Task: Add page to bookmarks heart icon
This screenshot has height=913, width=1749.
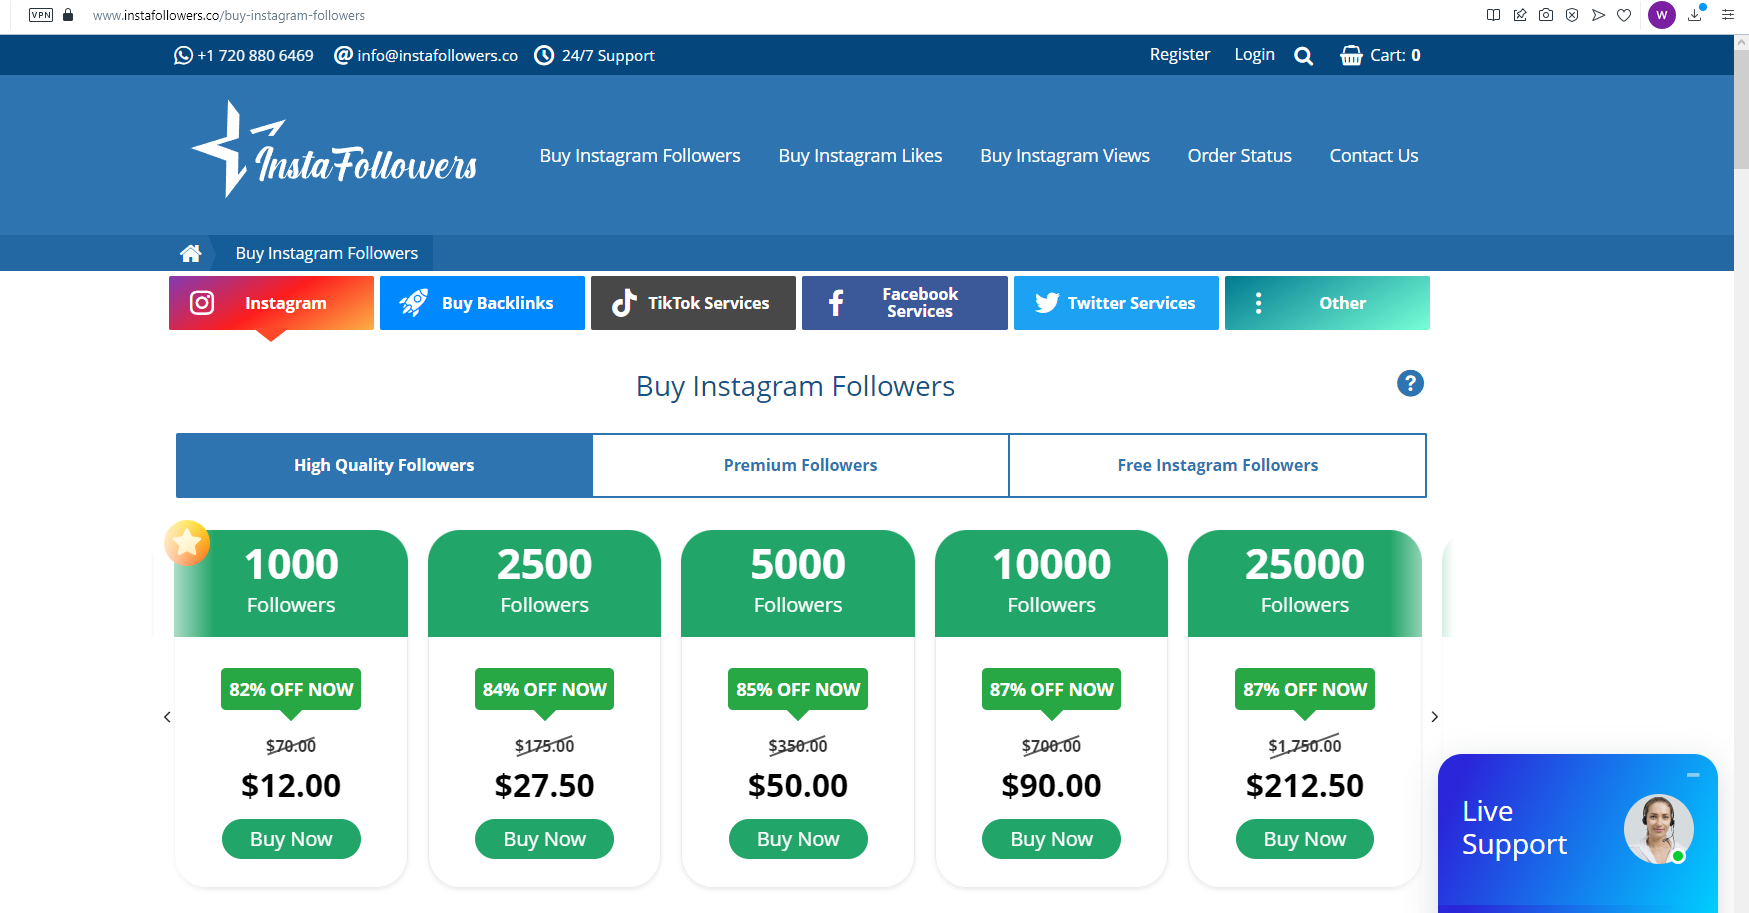Action: [x=1624, y=15]
